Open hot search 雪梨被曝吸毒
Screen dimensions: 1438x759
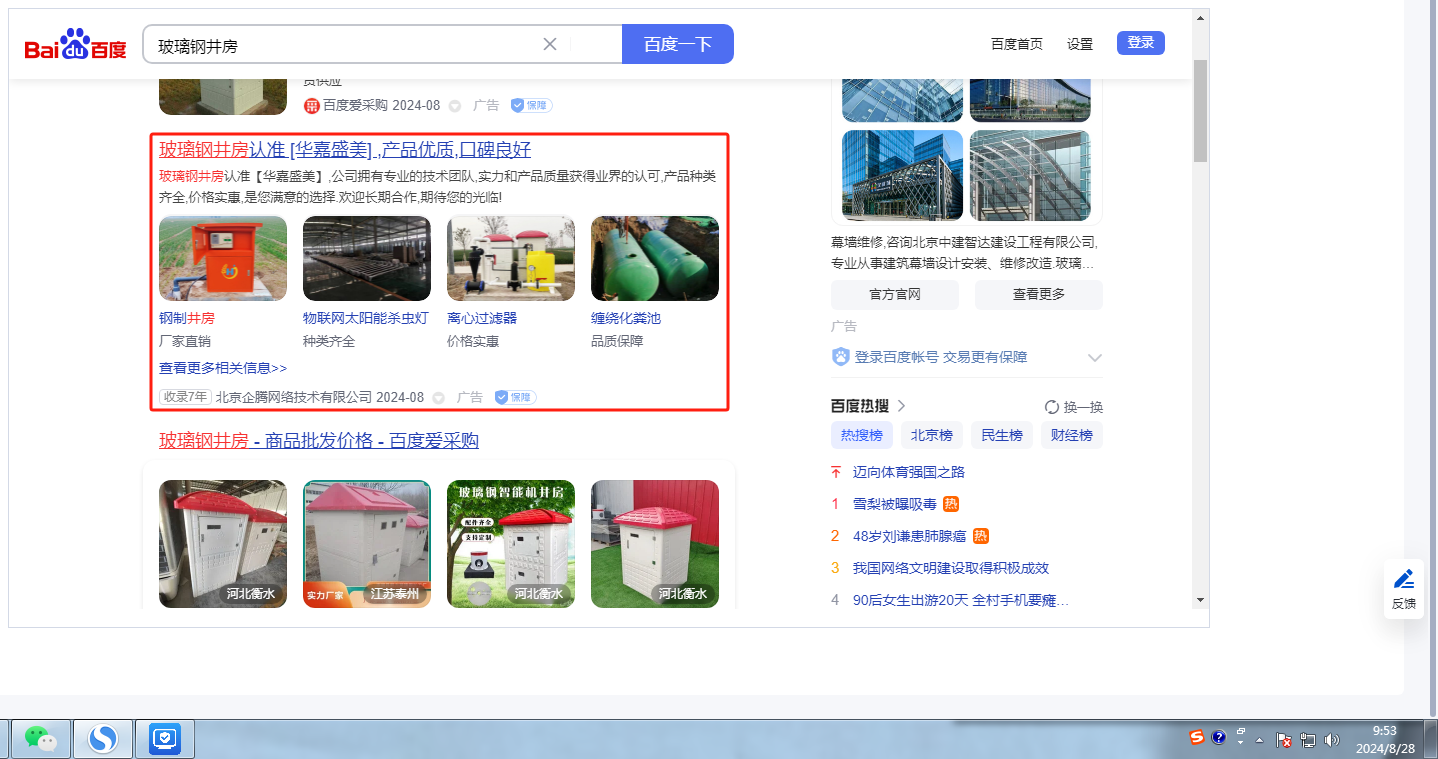(x=895, y=504)
